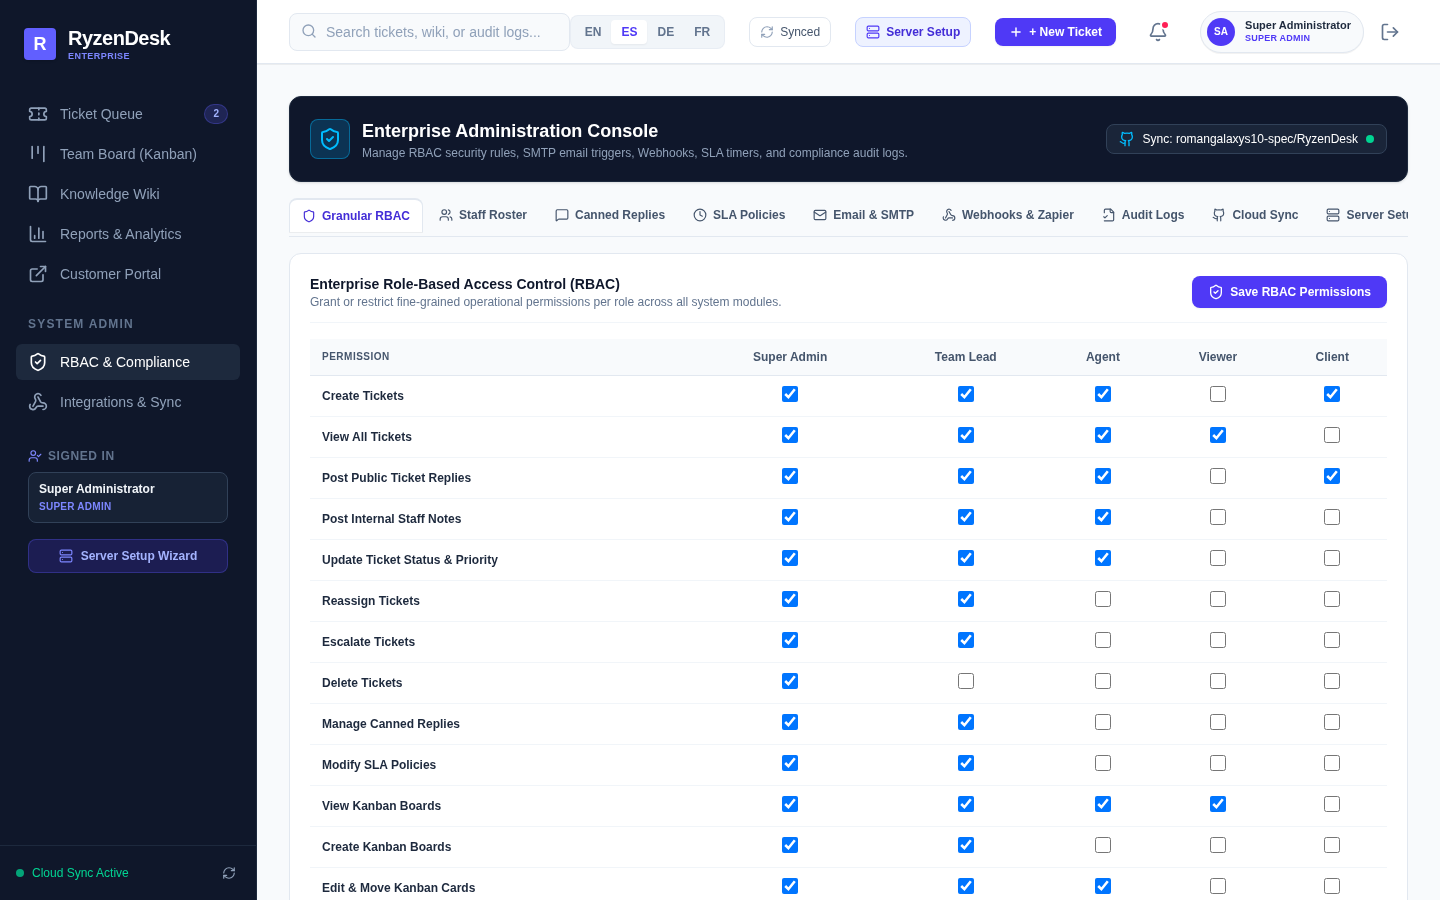1440x900 pixels.
Task: Open Ticket Queue from the sidebar
Action: point(128,114)
